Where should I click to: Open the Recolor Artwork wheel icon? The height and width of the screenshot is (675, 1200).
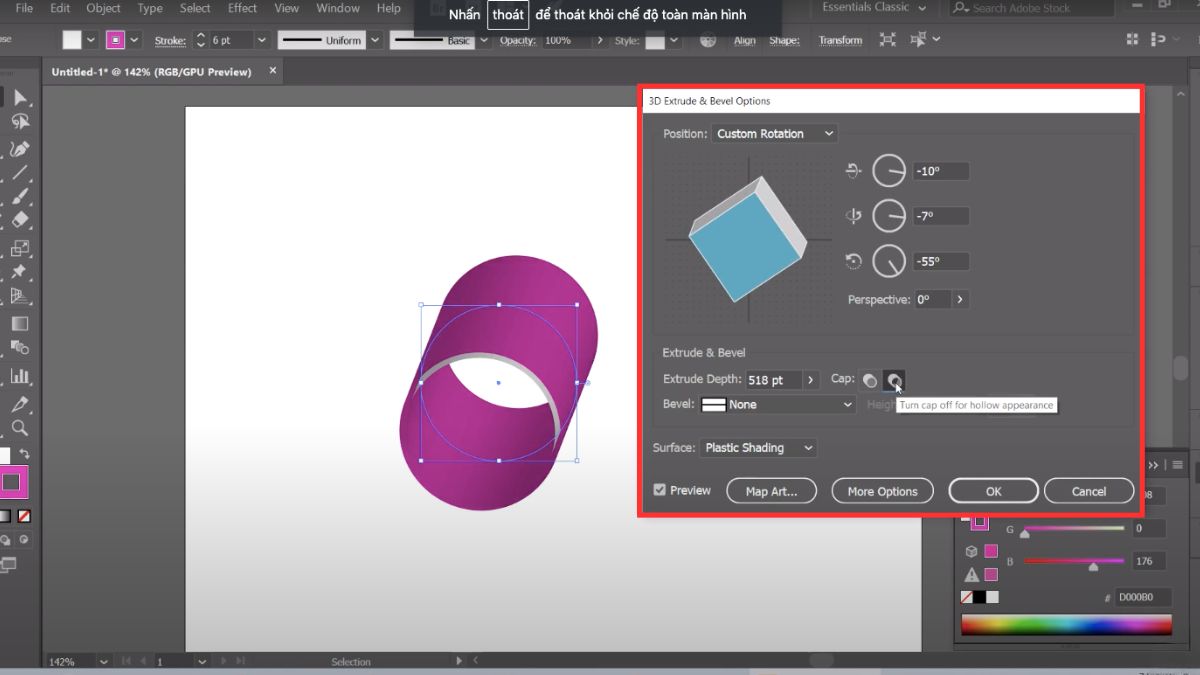point(708,41)
